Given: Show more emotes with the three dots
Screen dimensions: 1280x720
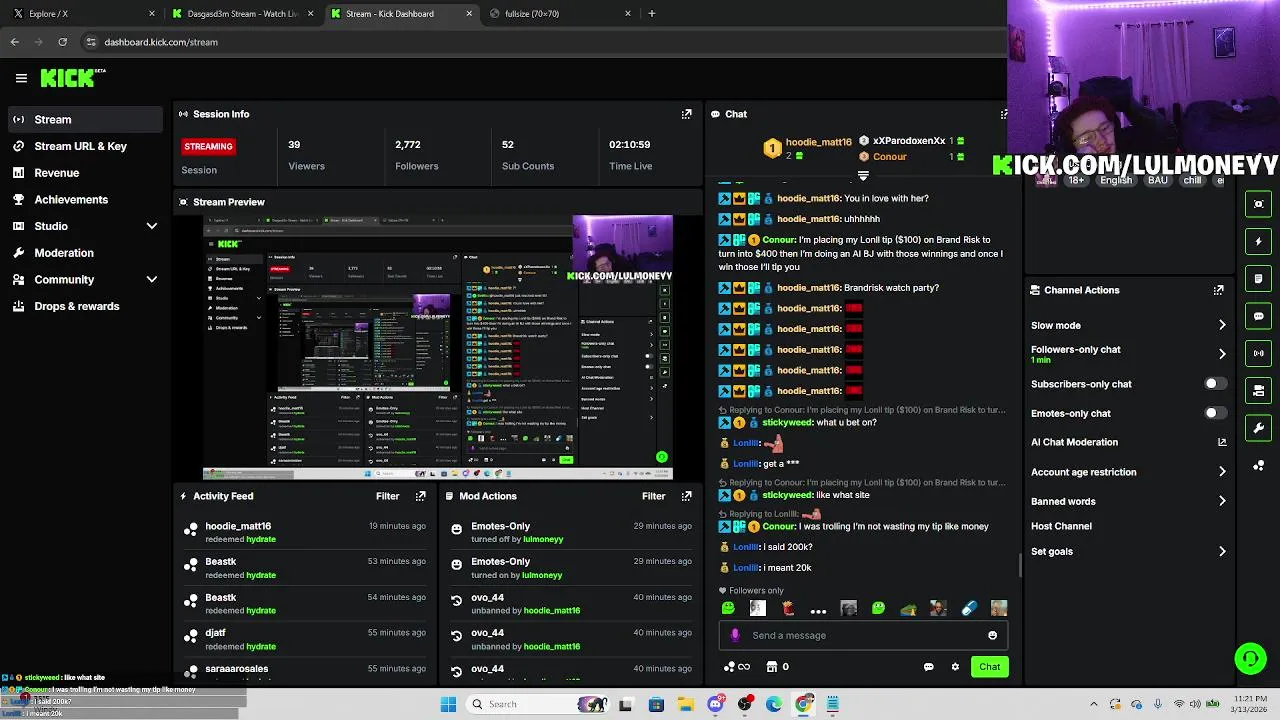Looking at the screenshot, I should (x=818, y=610).
